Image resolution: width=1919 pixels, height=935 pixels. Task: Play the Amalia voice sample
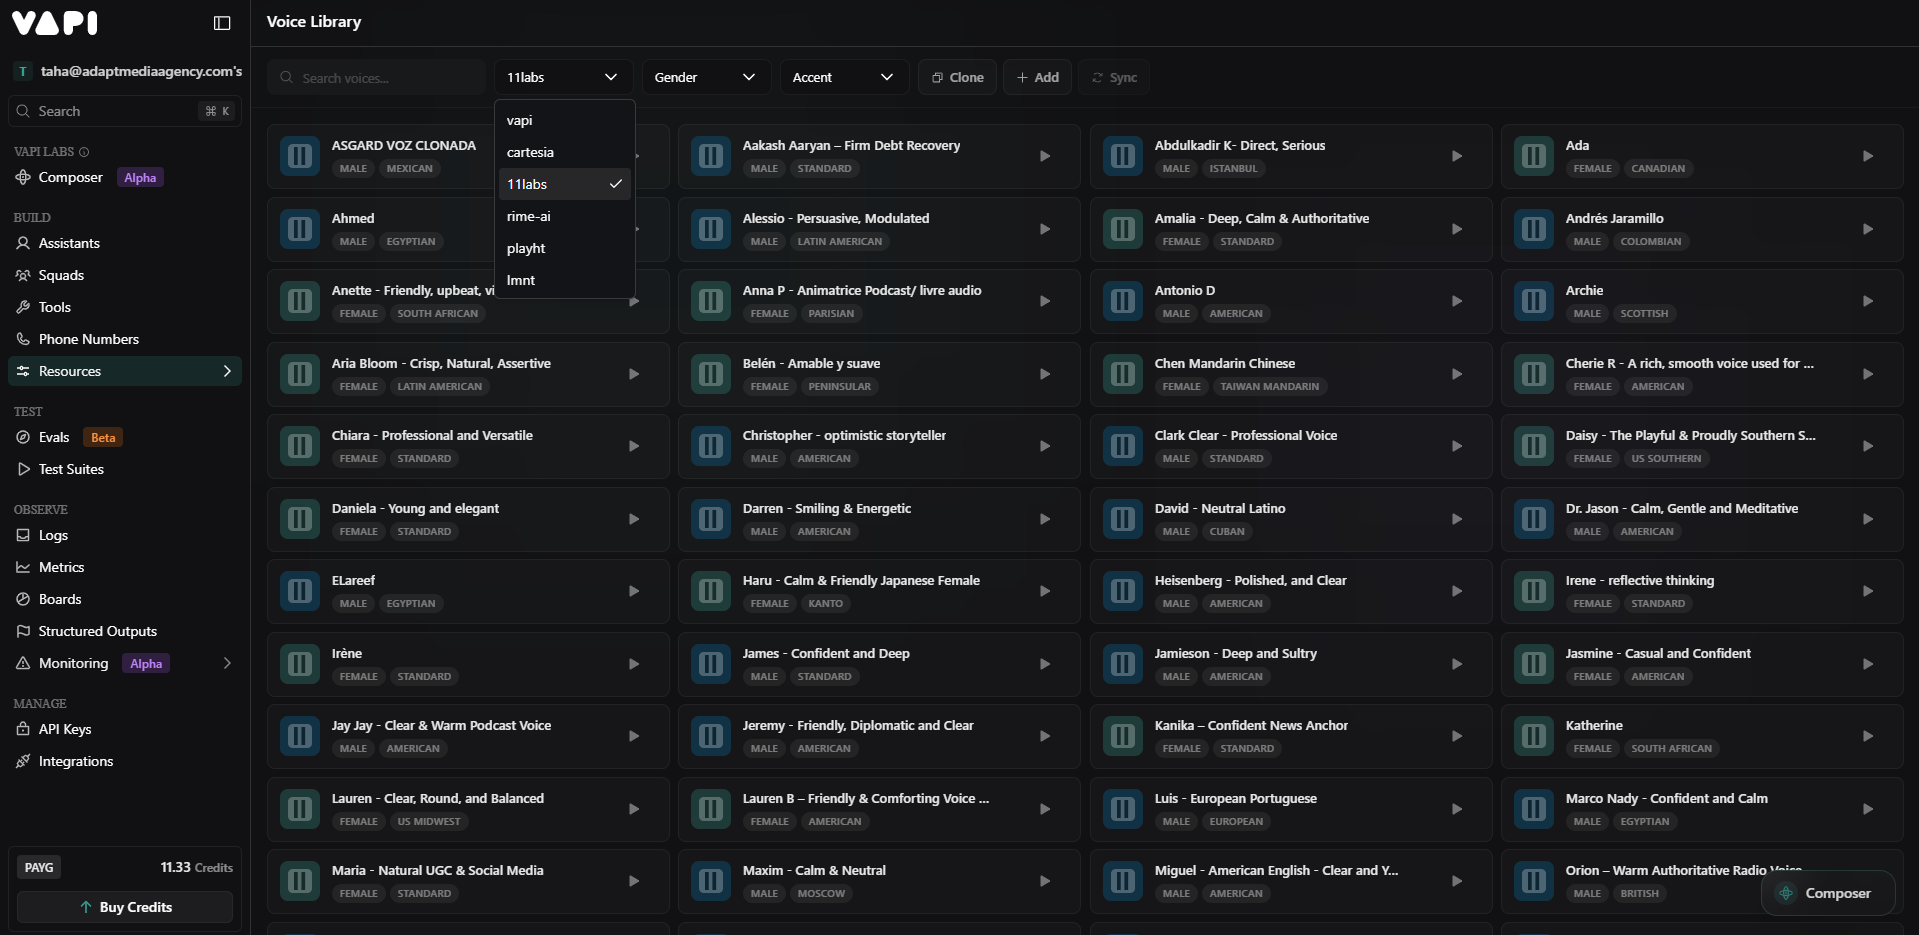click(1457, 229)
